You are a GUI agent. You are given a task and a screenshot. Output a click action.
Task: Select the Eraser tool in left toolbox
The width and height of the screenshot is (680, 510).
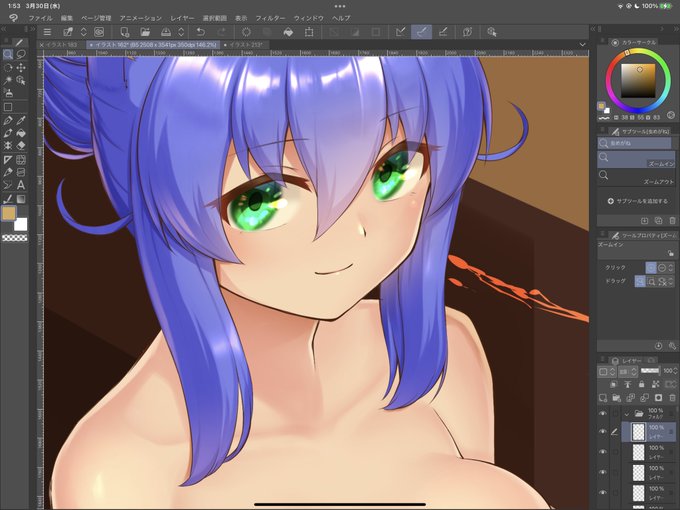[x=21, y=146]
